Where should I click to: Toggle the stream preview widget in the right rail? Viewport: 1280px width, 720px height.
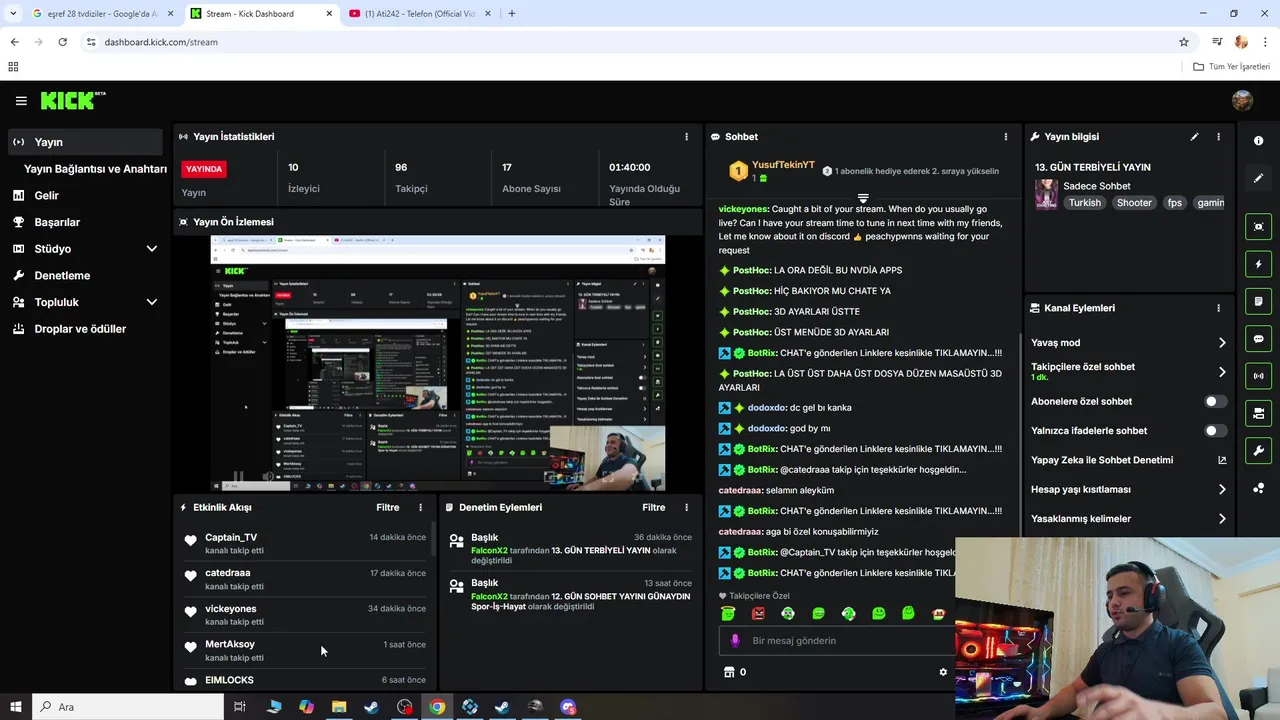1258,226
